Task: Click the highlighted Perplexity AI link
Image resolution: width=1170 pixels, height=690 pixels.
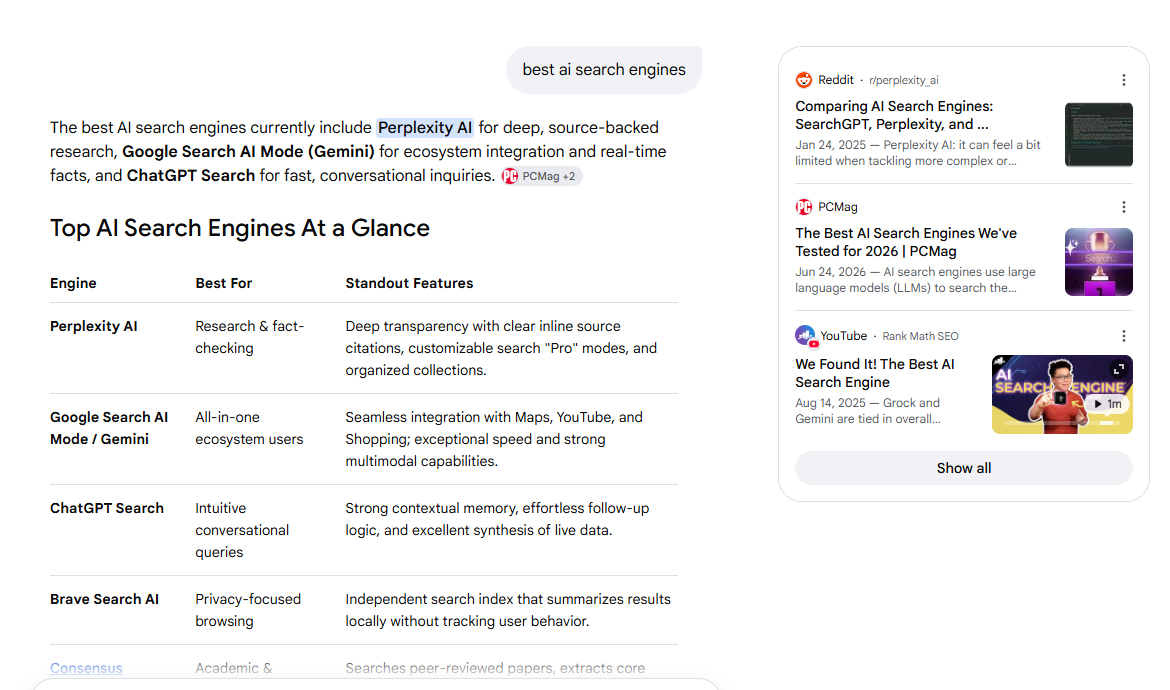Action: click(425, 128)
